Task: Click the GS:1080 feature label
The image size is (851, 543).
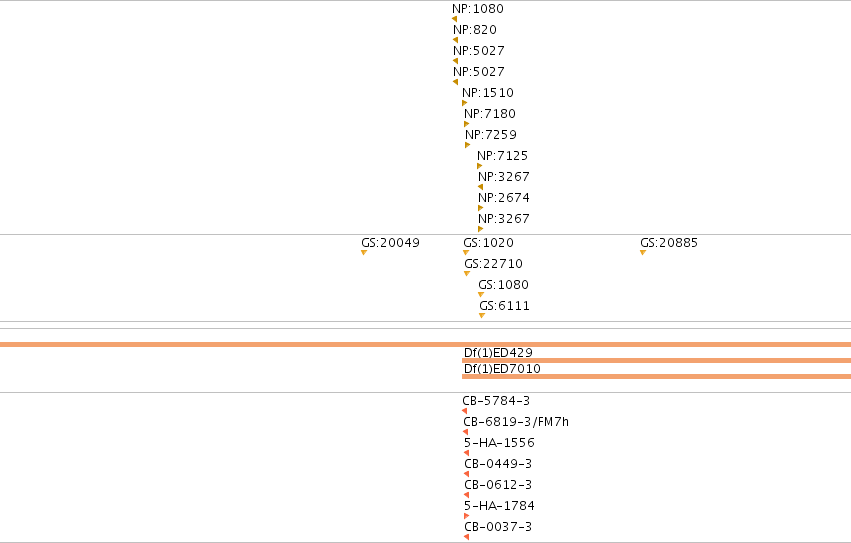Action: pyautogui.click(x=503, y=285)
